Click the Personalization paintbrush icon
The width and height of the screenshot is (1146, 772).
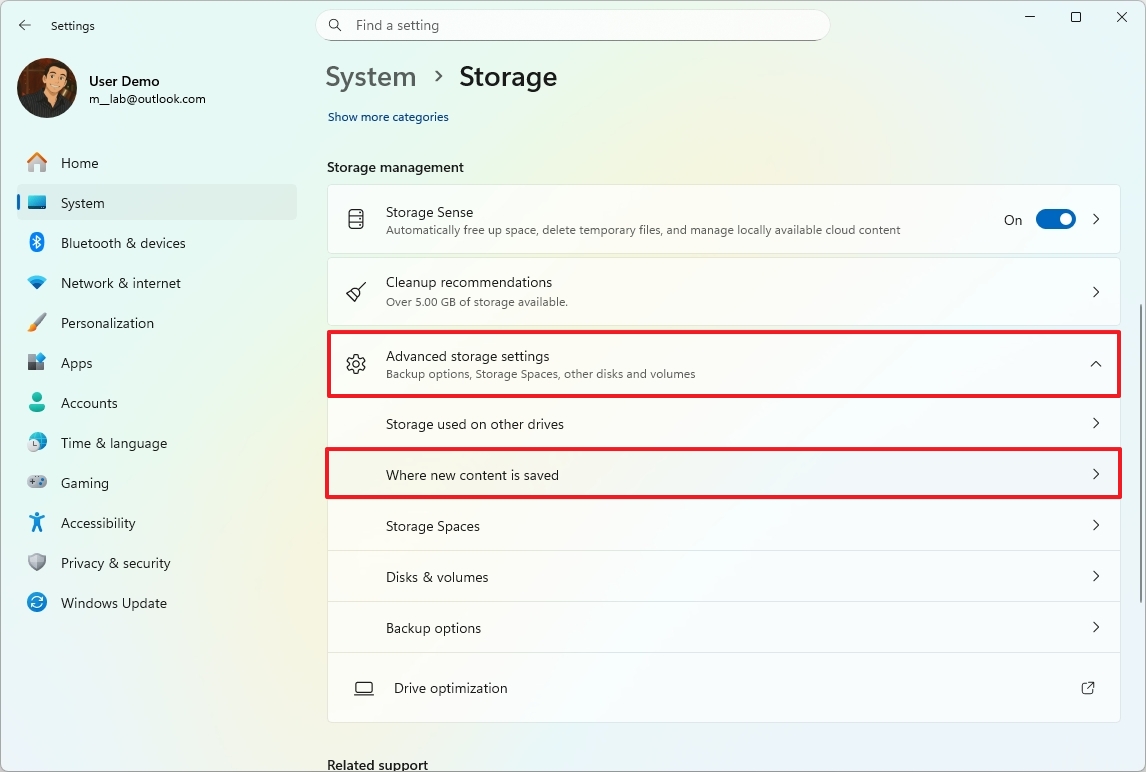37,323
